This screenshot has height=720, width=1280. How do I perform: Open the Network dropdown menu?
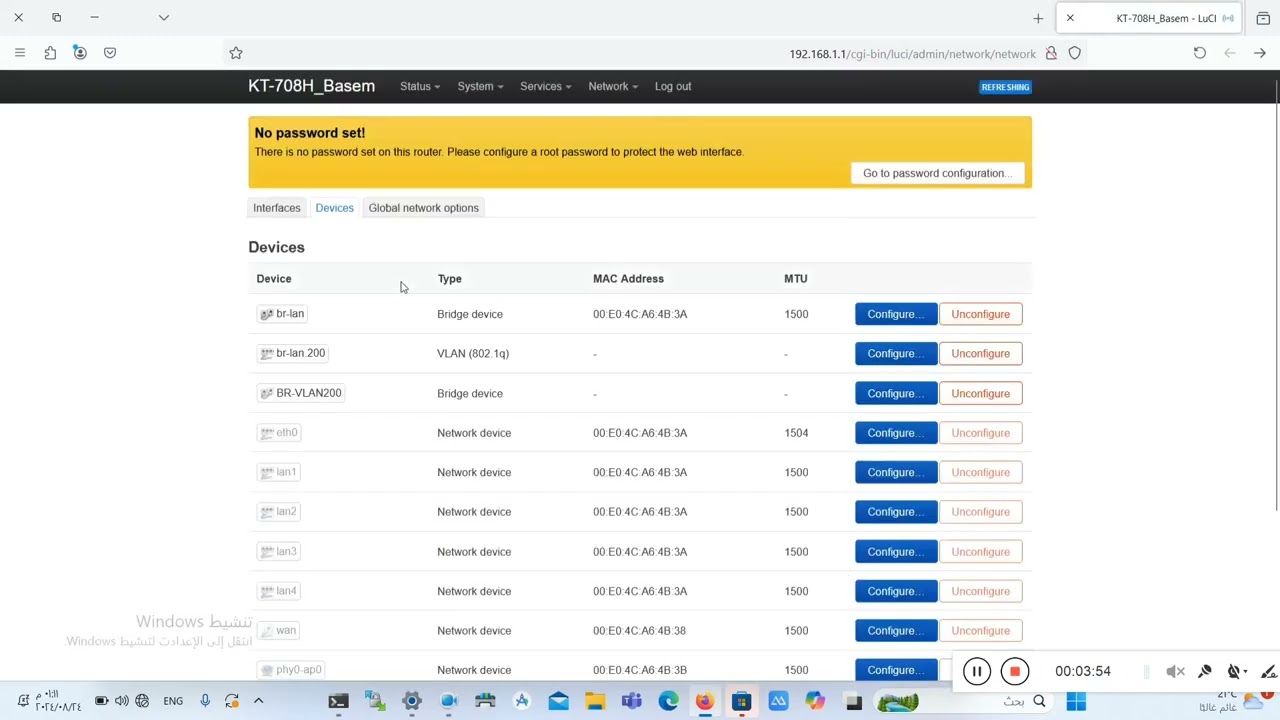click(x=613, y=86)
